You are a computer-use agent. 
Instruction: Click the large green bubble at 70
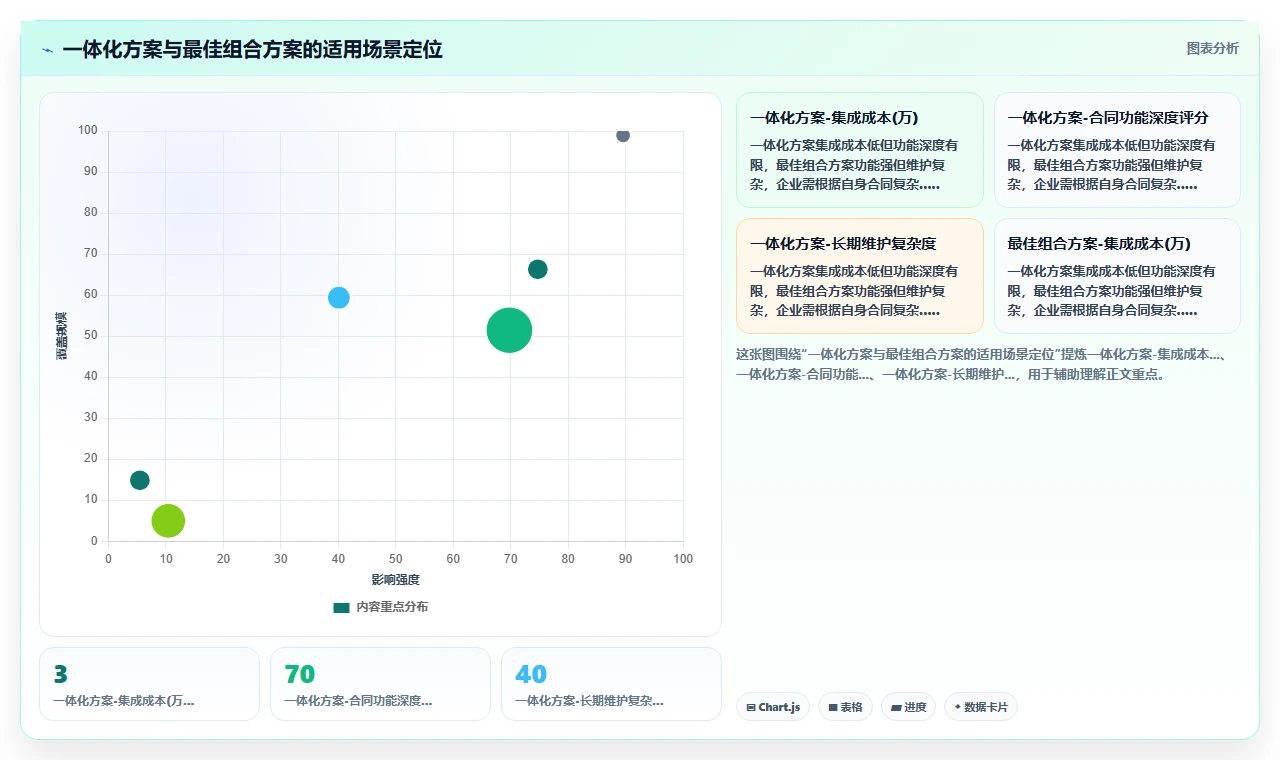click(509, 331)
